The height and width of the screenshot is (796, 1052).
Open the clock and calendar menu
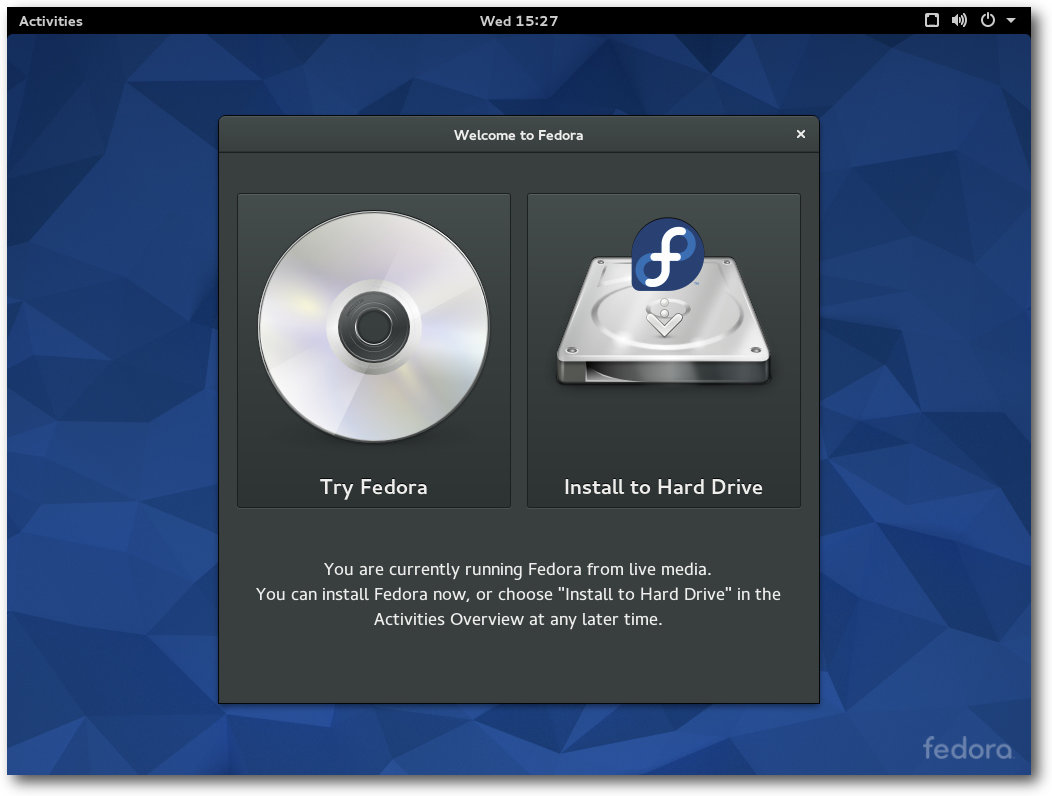point(519,21)
